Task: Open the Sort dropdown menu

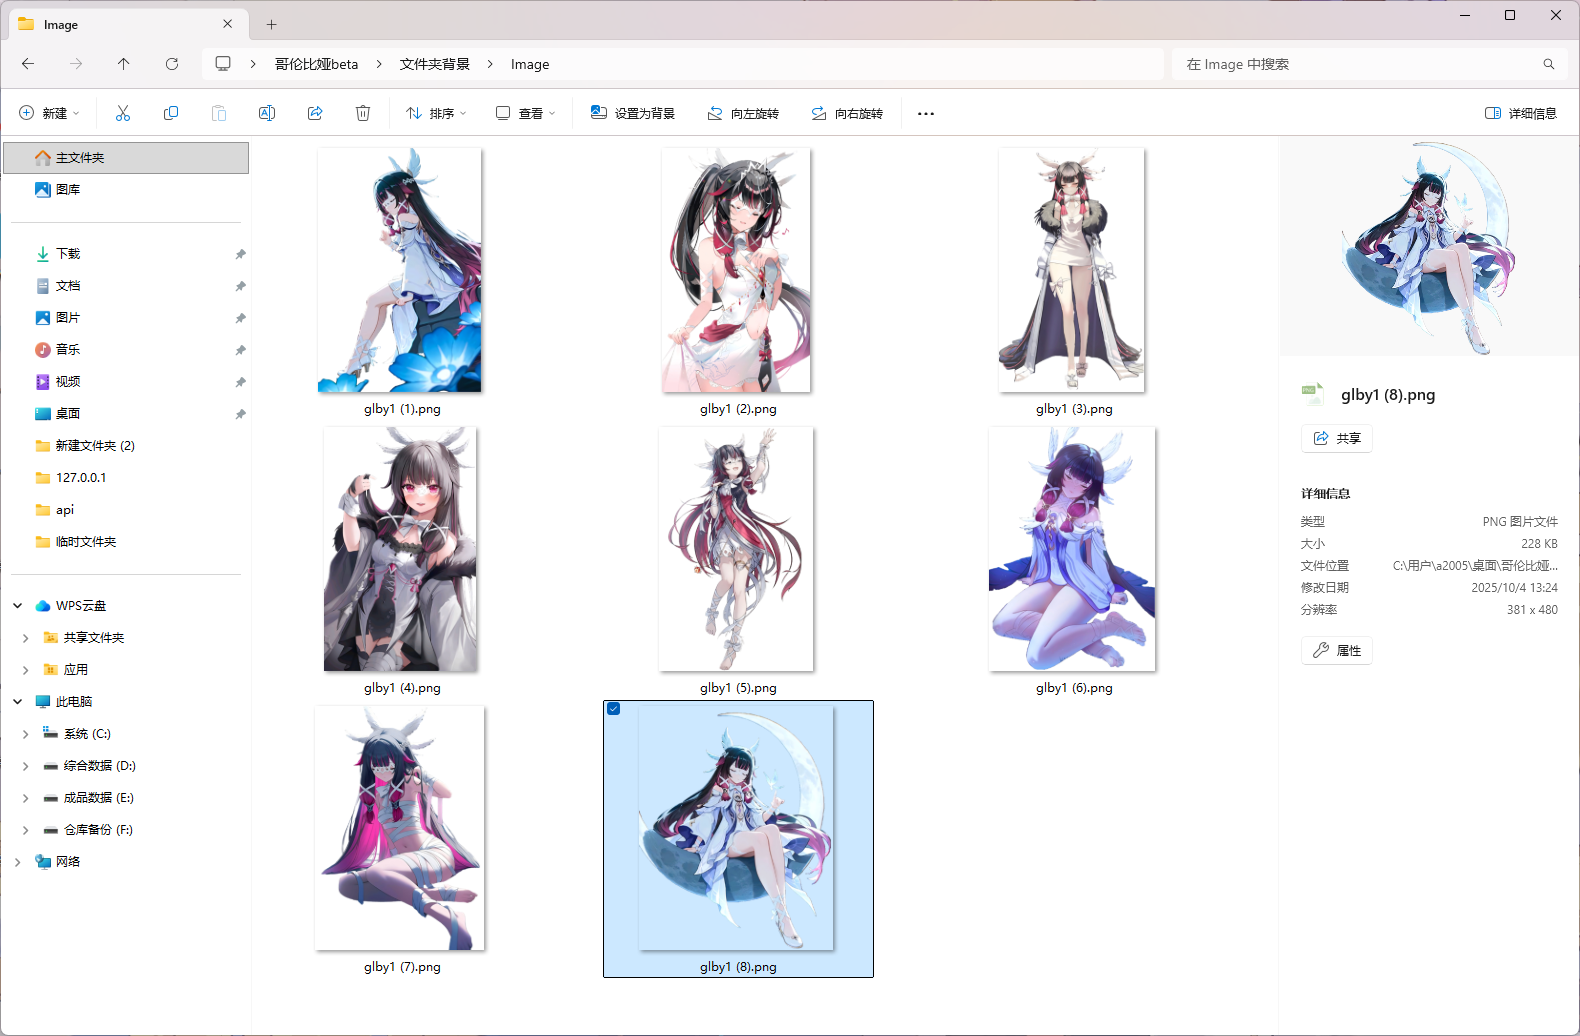Action: pos(436,113)
